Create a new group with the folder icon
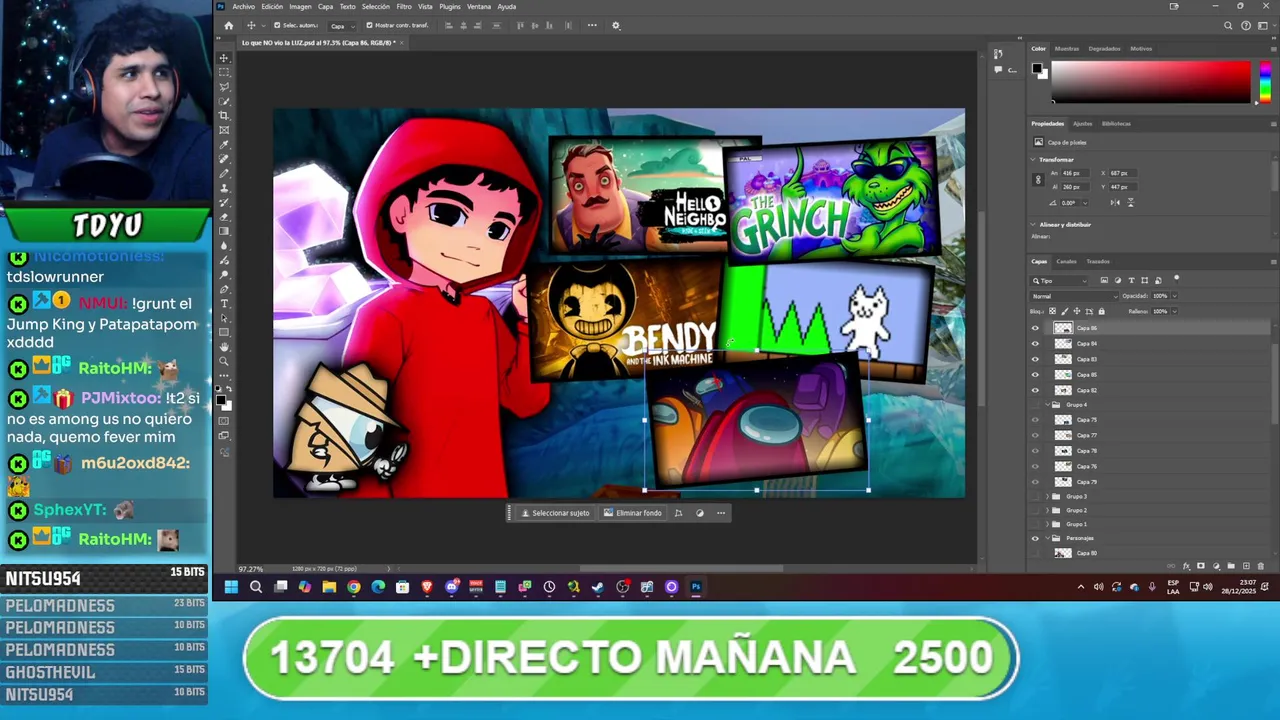This screenshot has width=1280, height=720. 1231,566
